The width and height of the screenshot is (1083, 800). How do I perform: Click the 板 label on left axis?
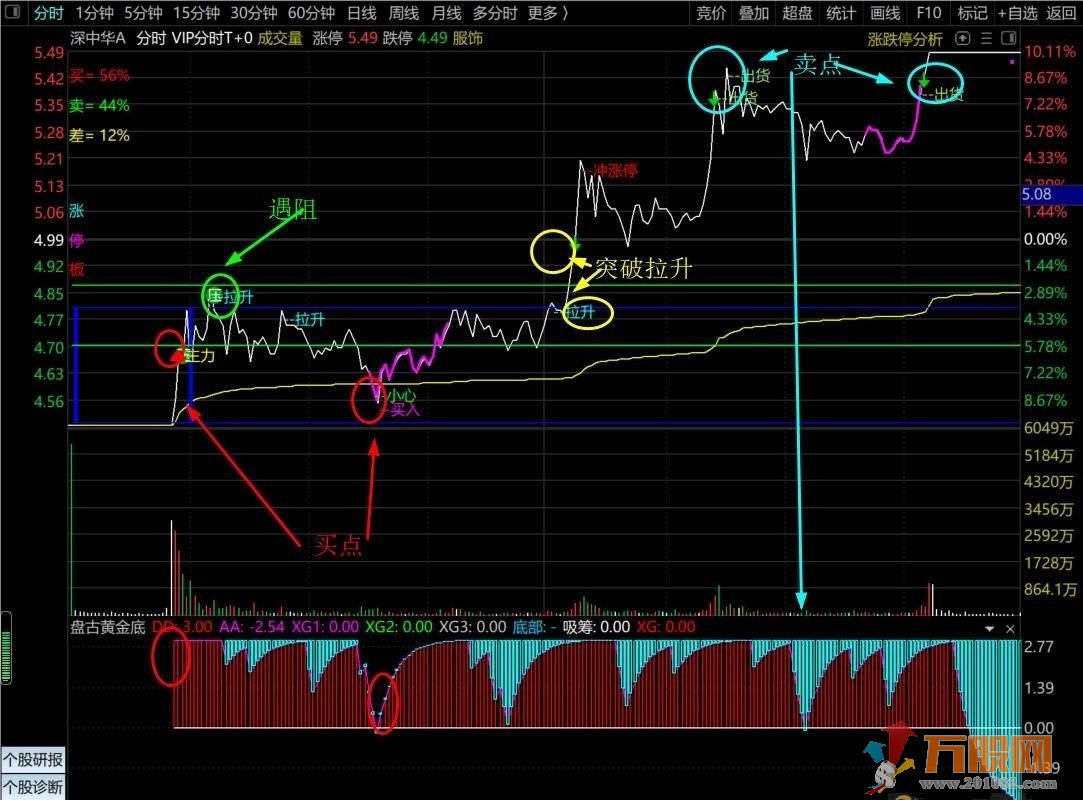[x=76, y=269]
